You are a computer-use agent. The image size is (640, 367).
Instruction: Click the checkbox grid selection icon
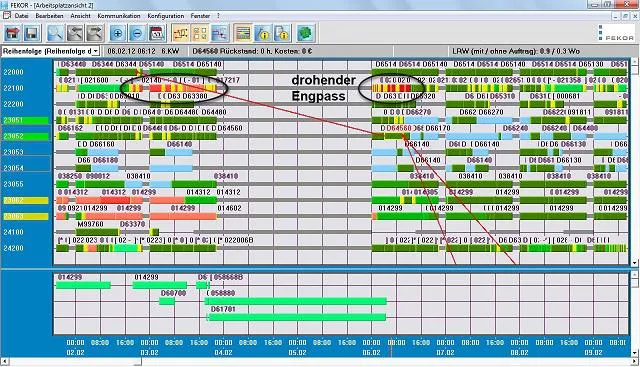point(200,33)
